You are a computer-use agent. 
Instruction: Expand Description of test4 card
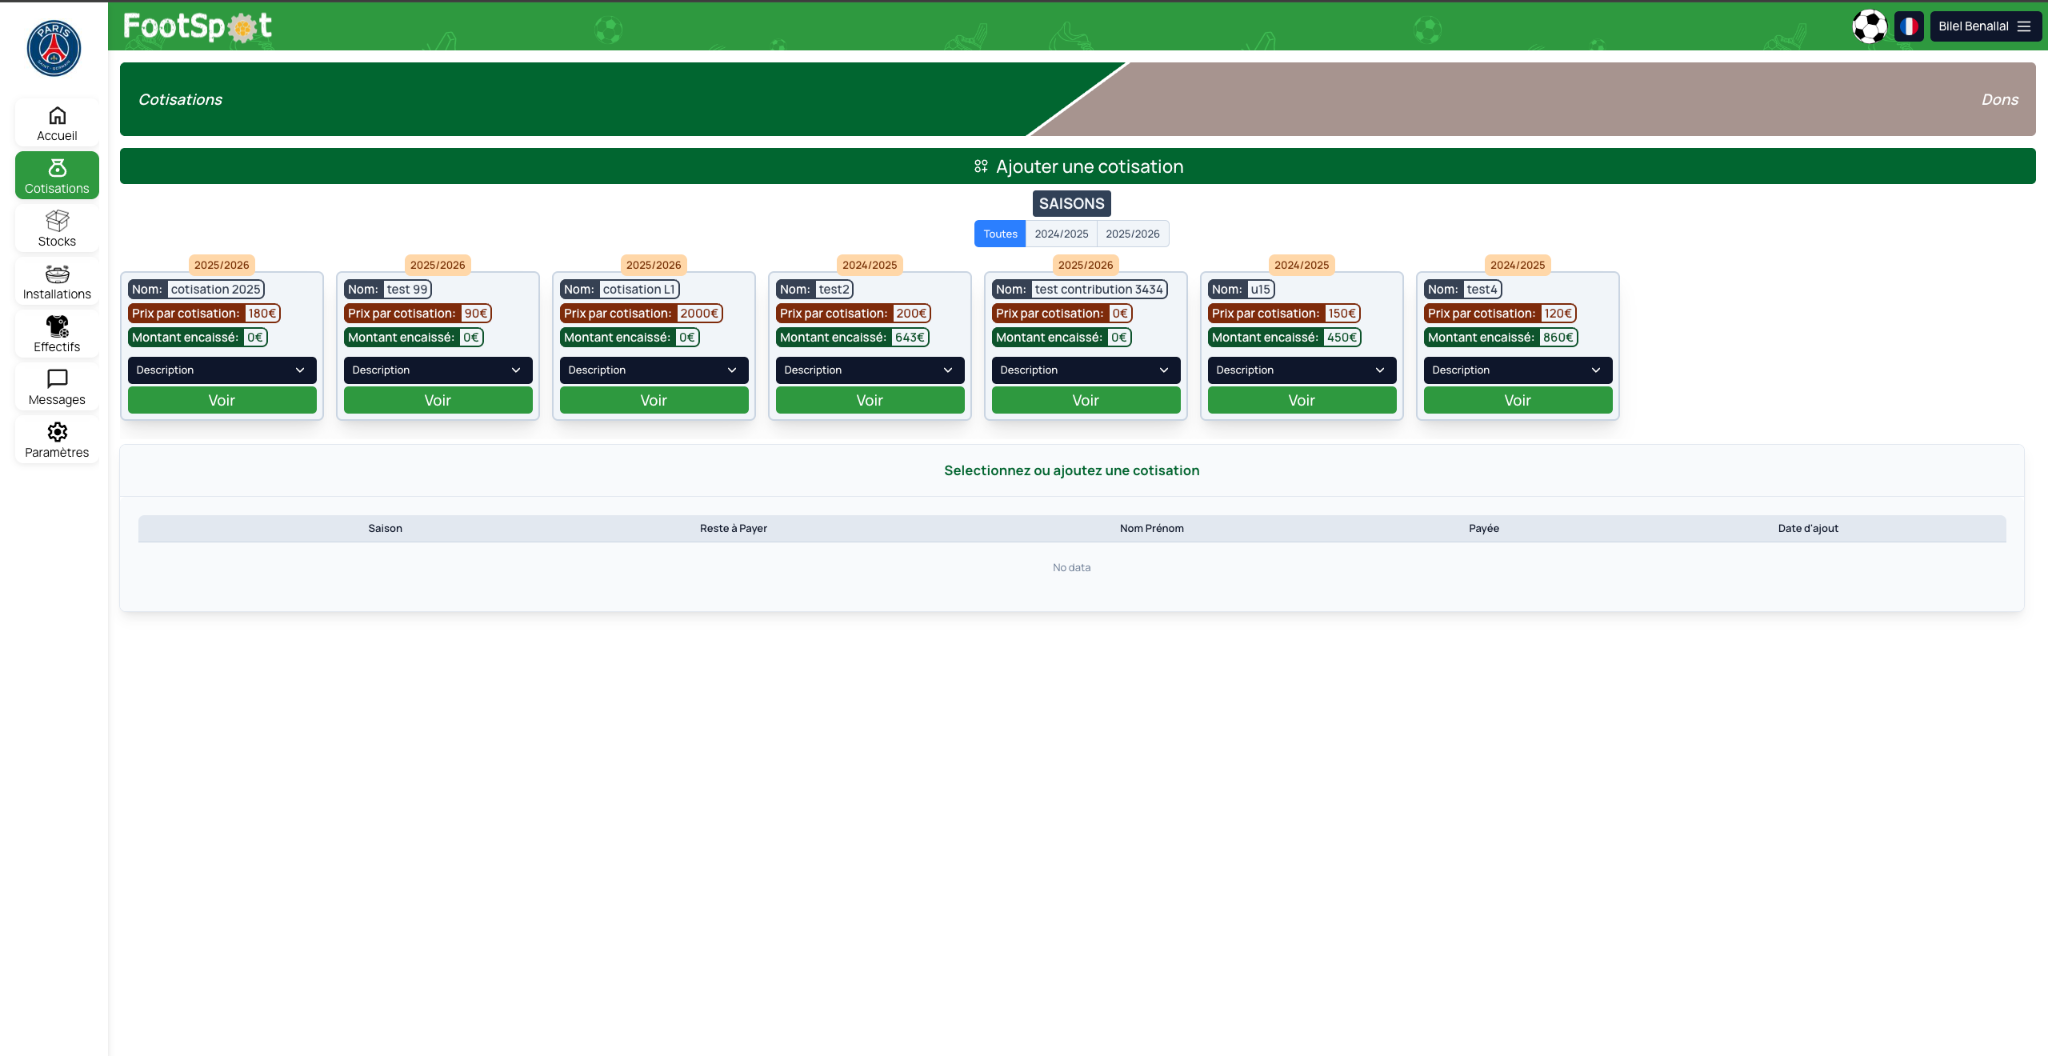(x=1518, y=370)
